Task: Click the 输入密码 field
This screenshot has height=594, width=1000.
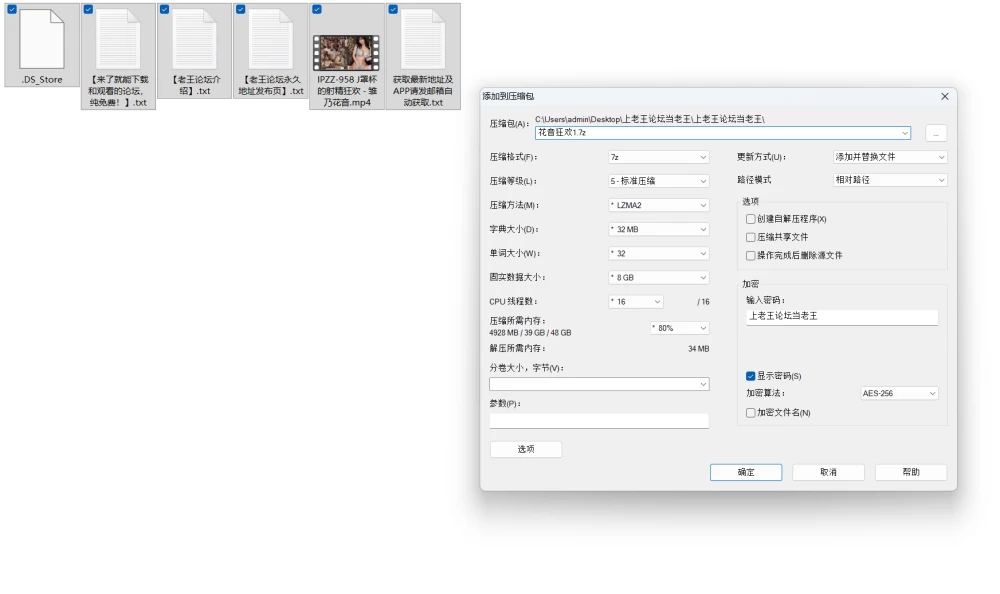Action: [842, 316]
